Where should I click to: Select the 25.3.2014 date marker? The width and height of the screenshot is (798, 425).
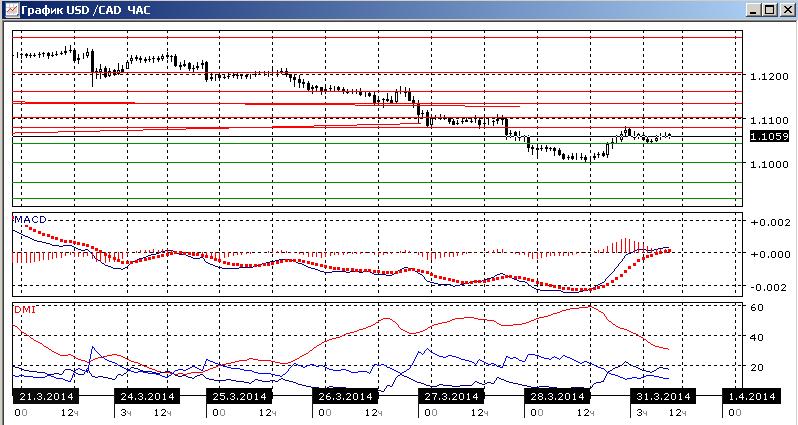pos(239,396)
